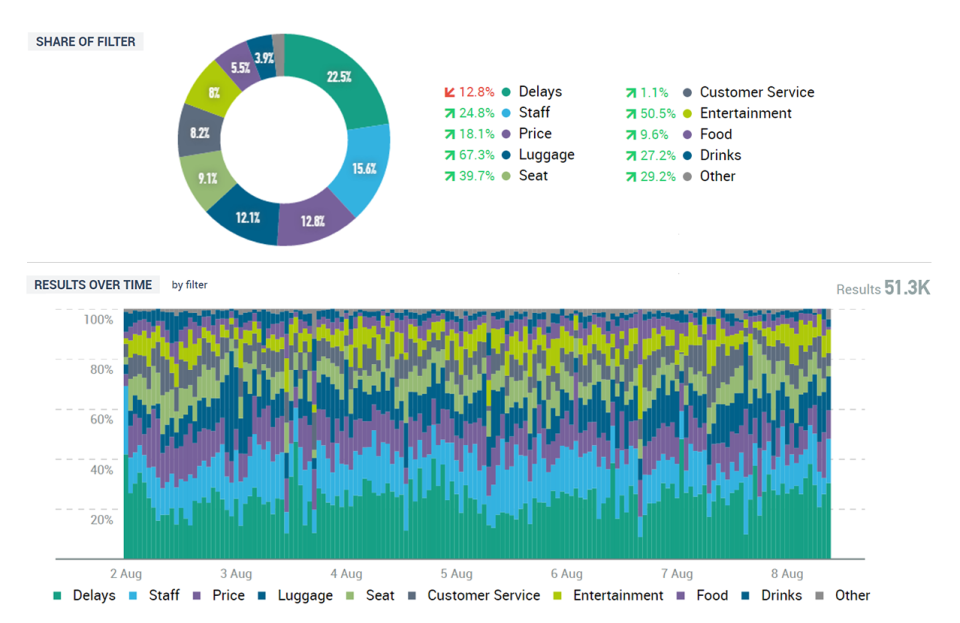
Task: Click the Luggage label in the bottom legend
Action: pos(304,595)
